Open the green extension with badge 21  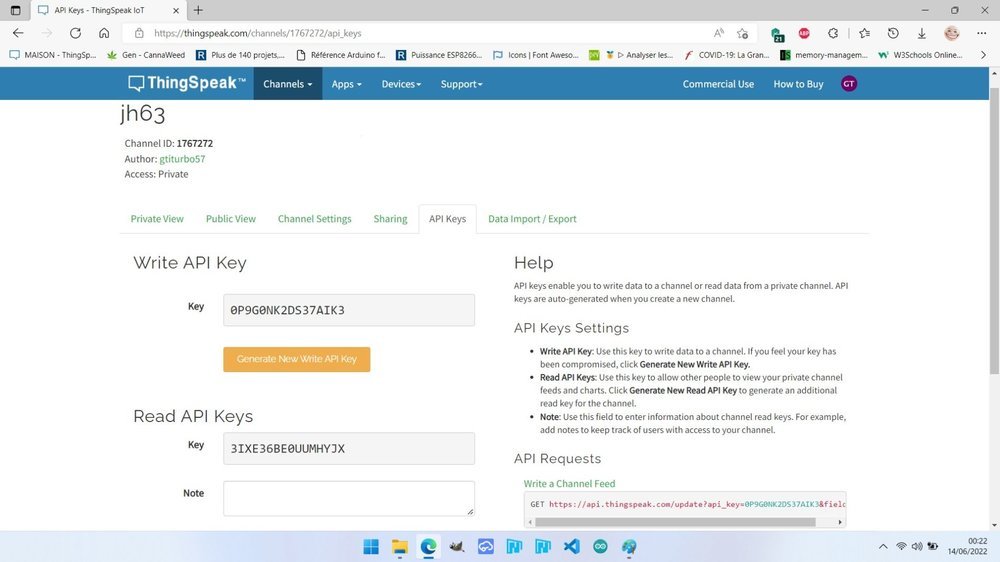point(777,34)
